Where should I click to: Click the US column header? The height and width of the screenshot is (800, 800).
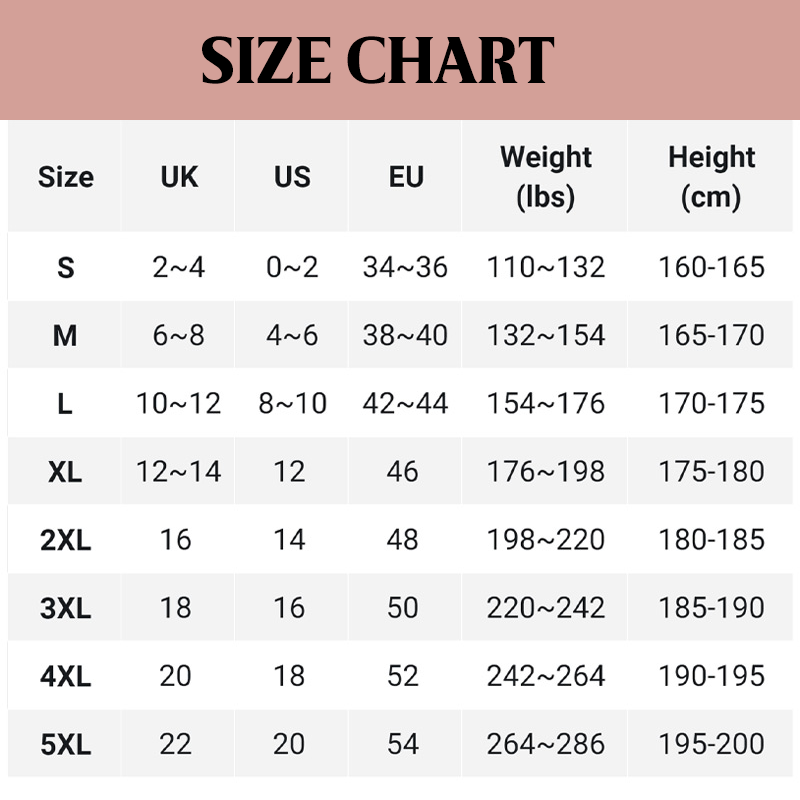point(292,177)
